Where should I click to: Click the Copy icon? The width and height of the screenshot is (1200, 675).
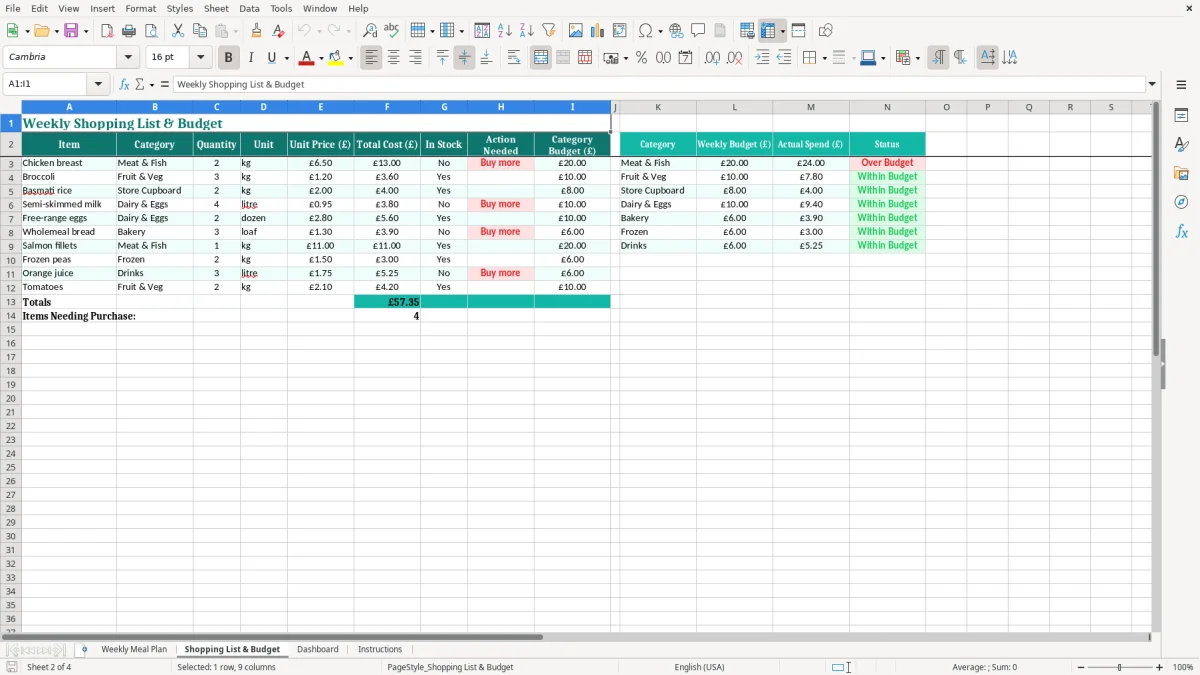point(199,31)
